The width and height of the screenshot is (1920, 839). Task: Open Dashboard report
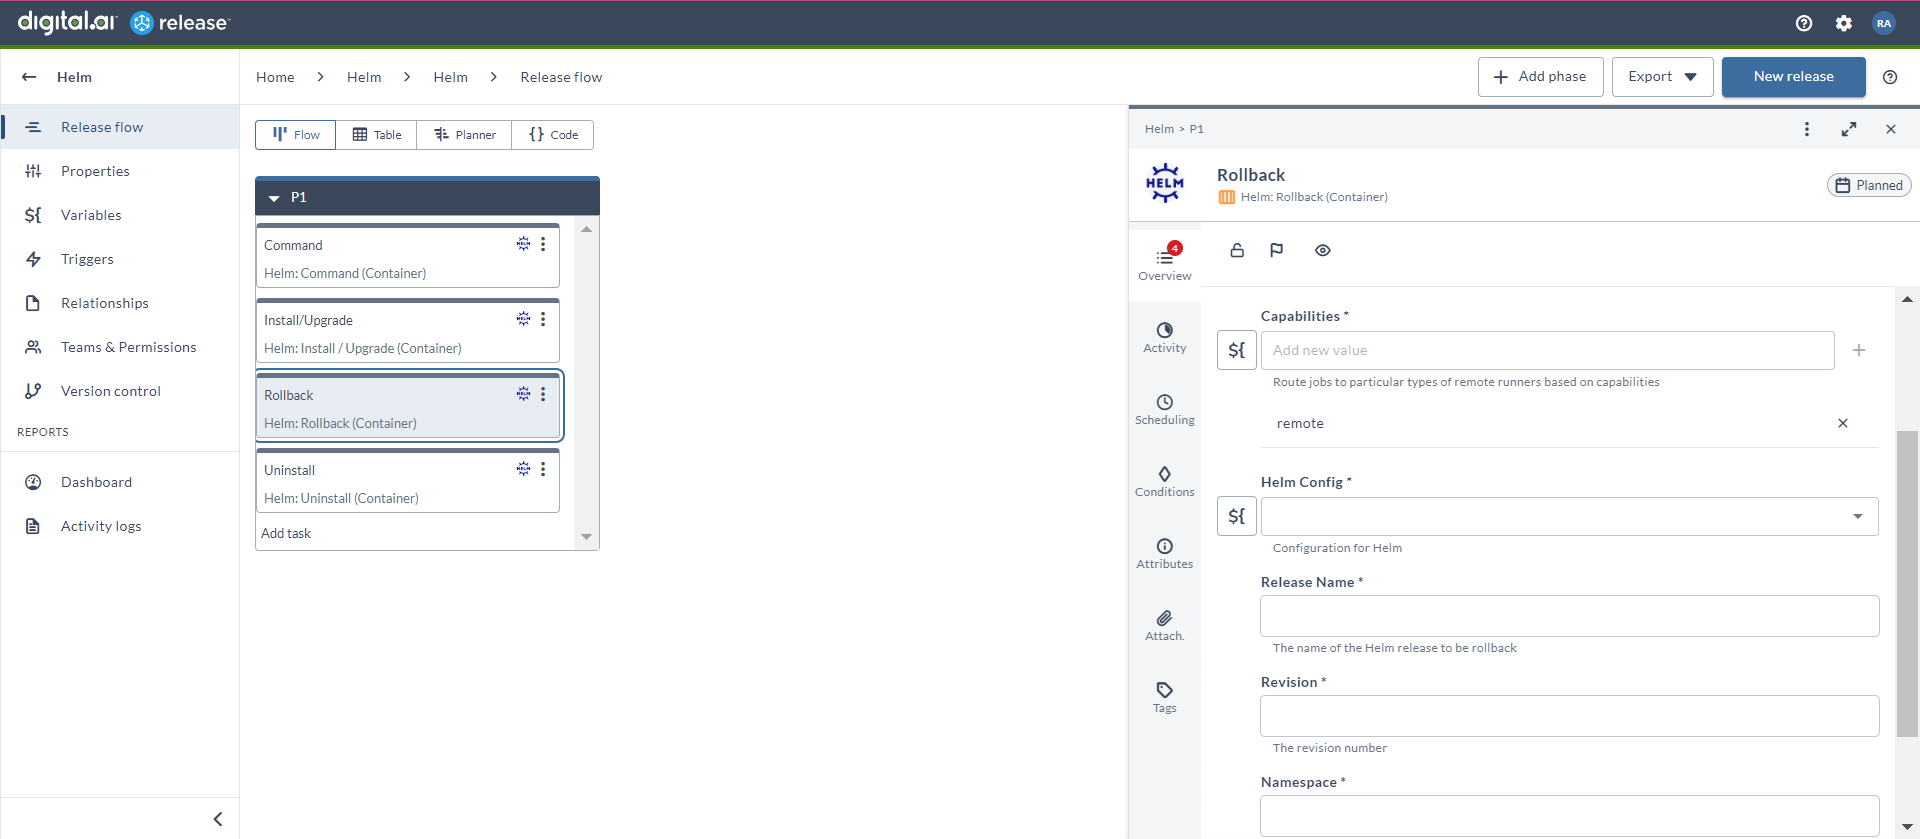click(x=120, y=482)
